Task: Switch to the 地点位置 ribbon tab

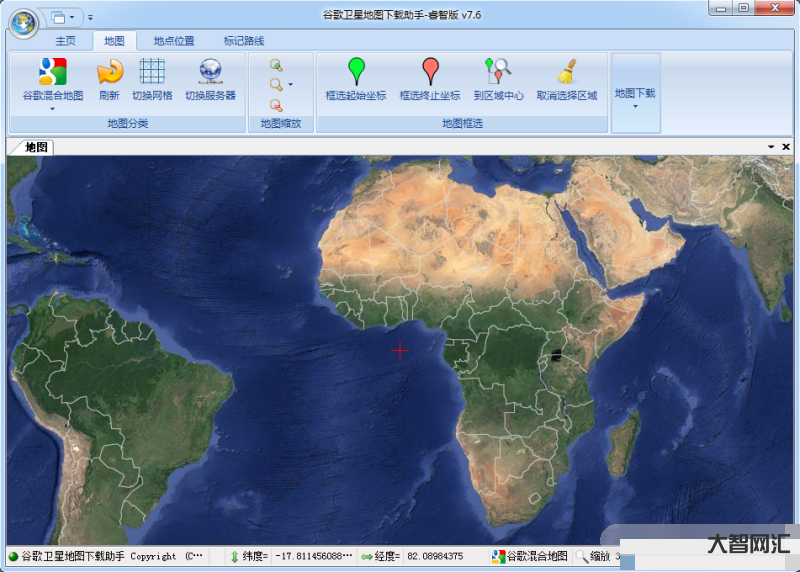Action: pyautogui.click(x=174, y=41)
